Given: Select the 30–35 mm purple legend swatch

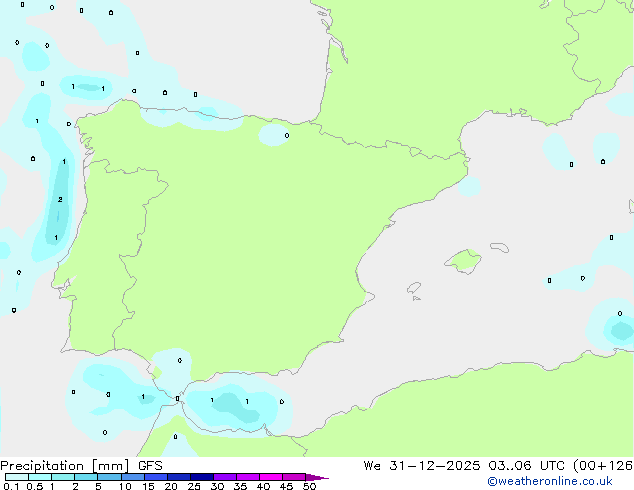Looking at the screenshot, I should pyautogui.click(x=224, y=477).
